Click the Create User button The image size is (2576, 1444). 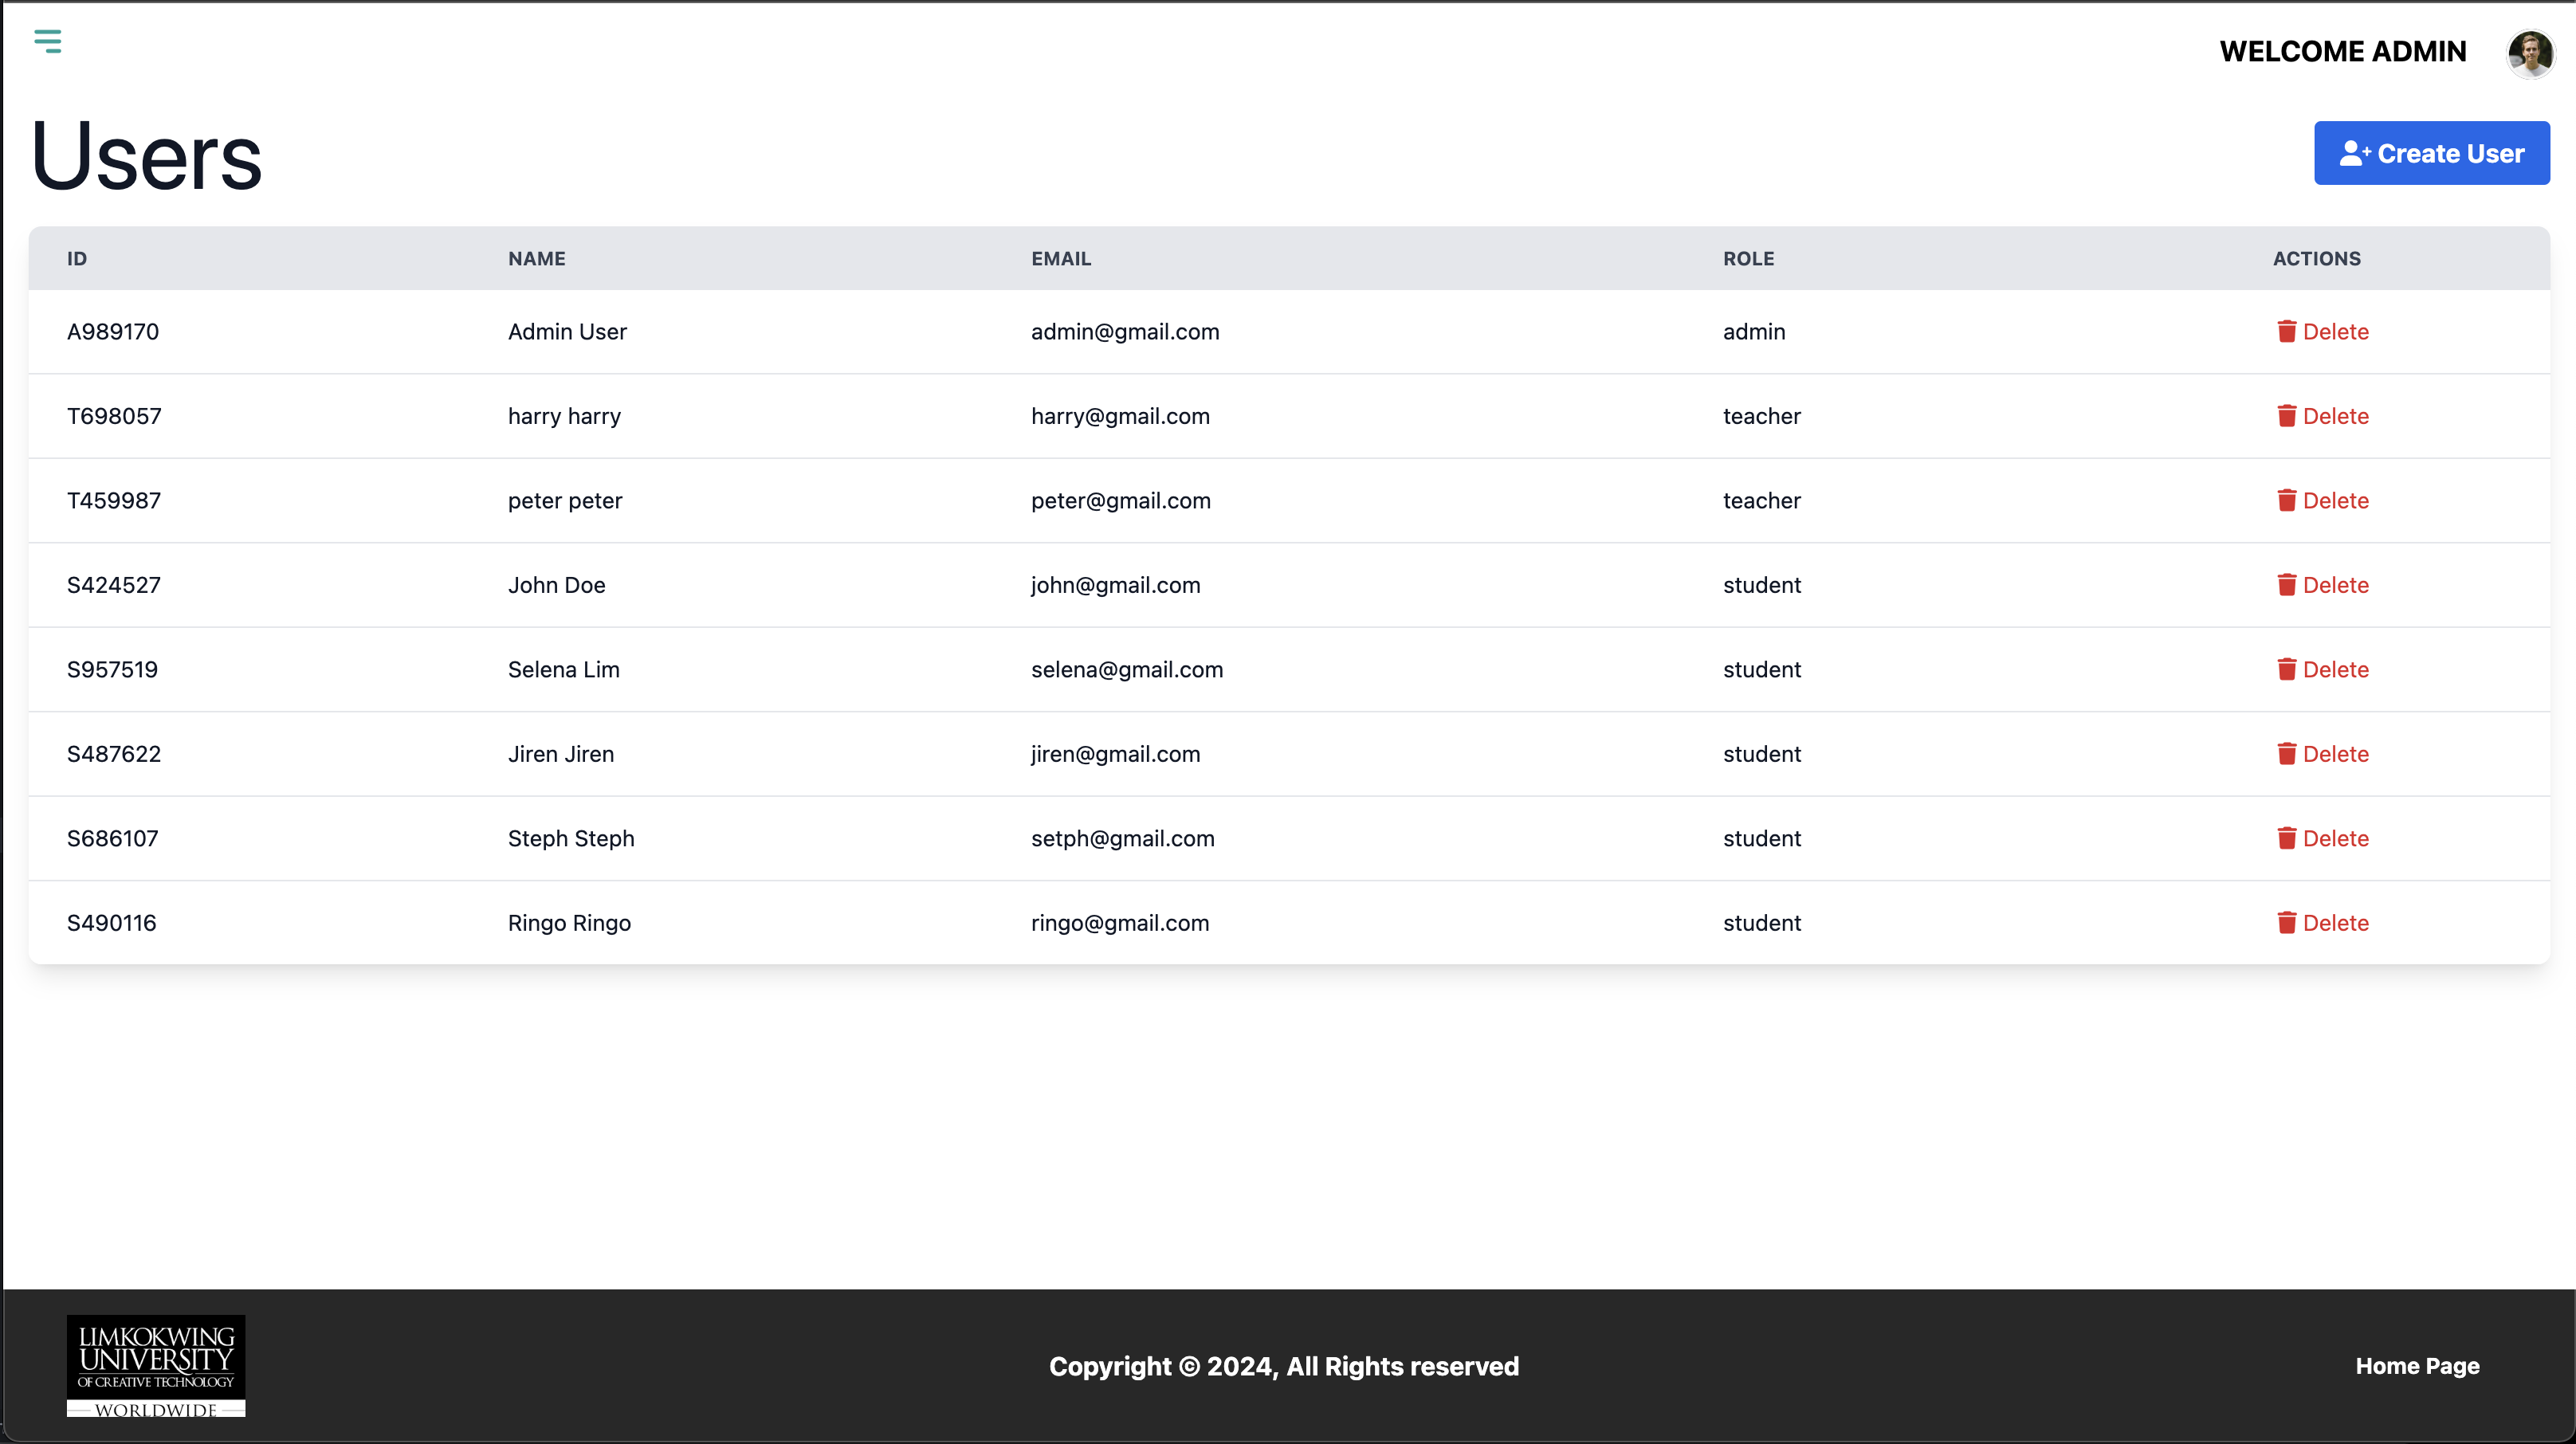[2431, 153]
